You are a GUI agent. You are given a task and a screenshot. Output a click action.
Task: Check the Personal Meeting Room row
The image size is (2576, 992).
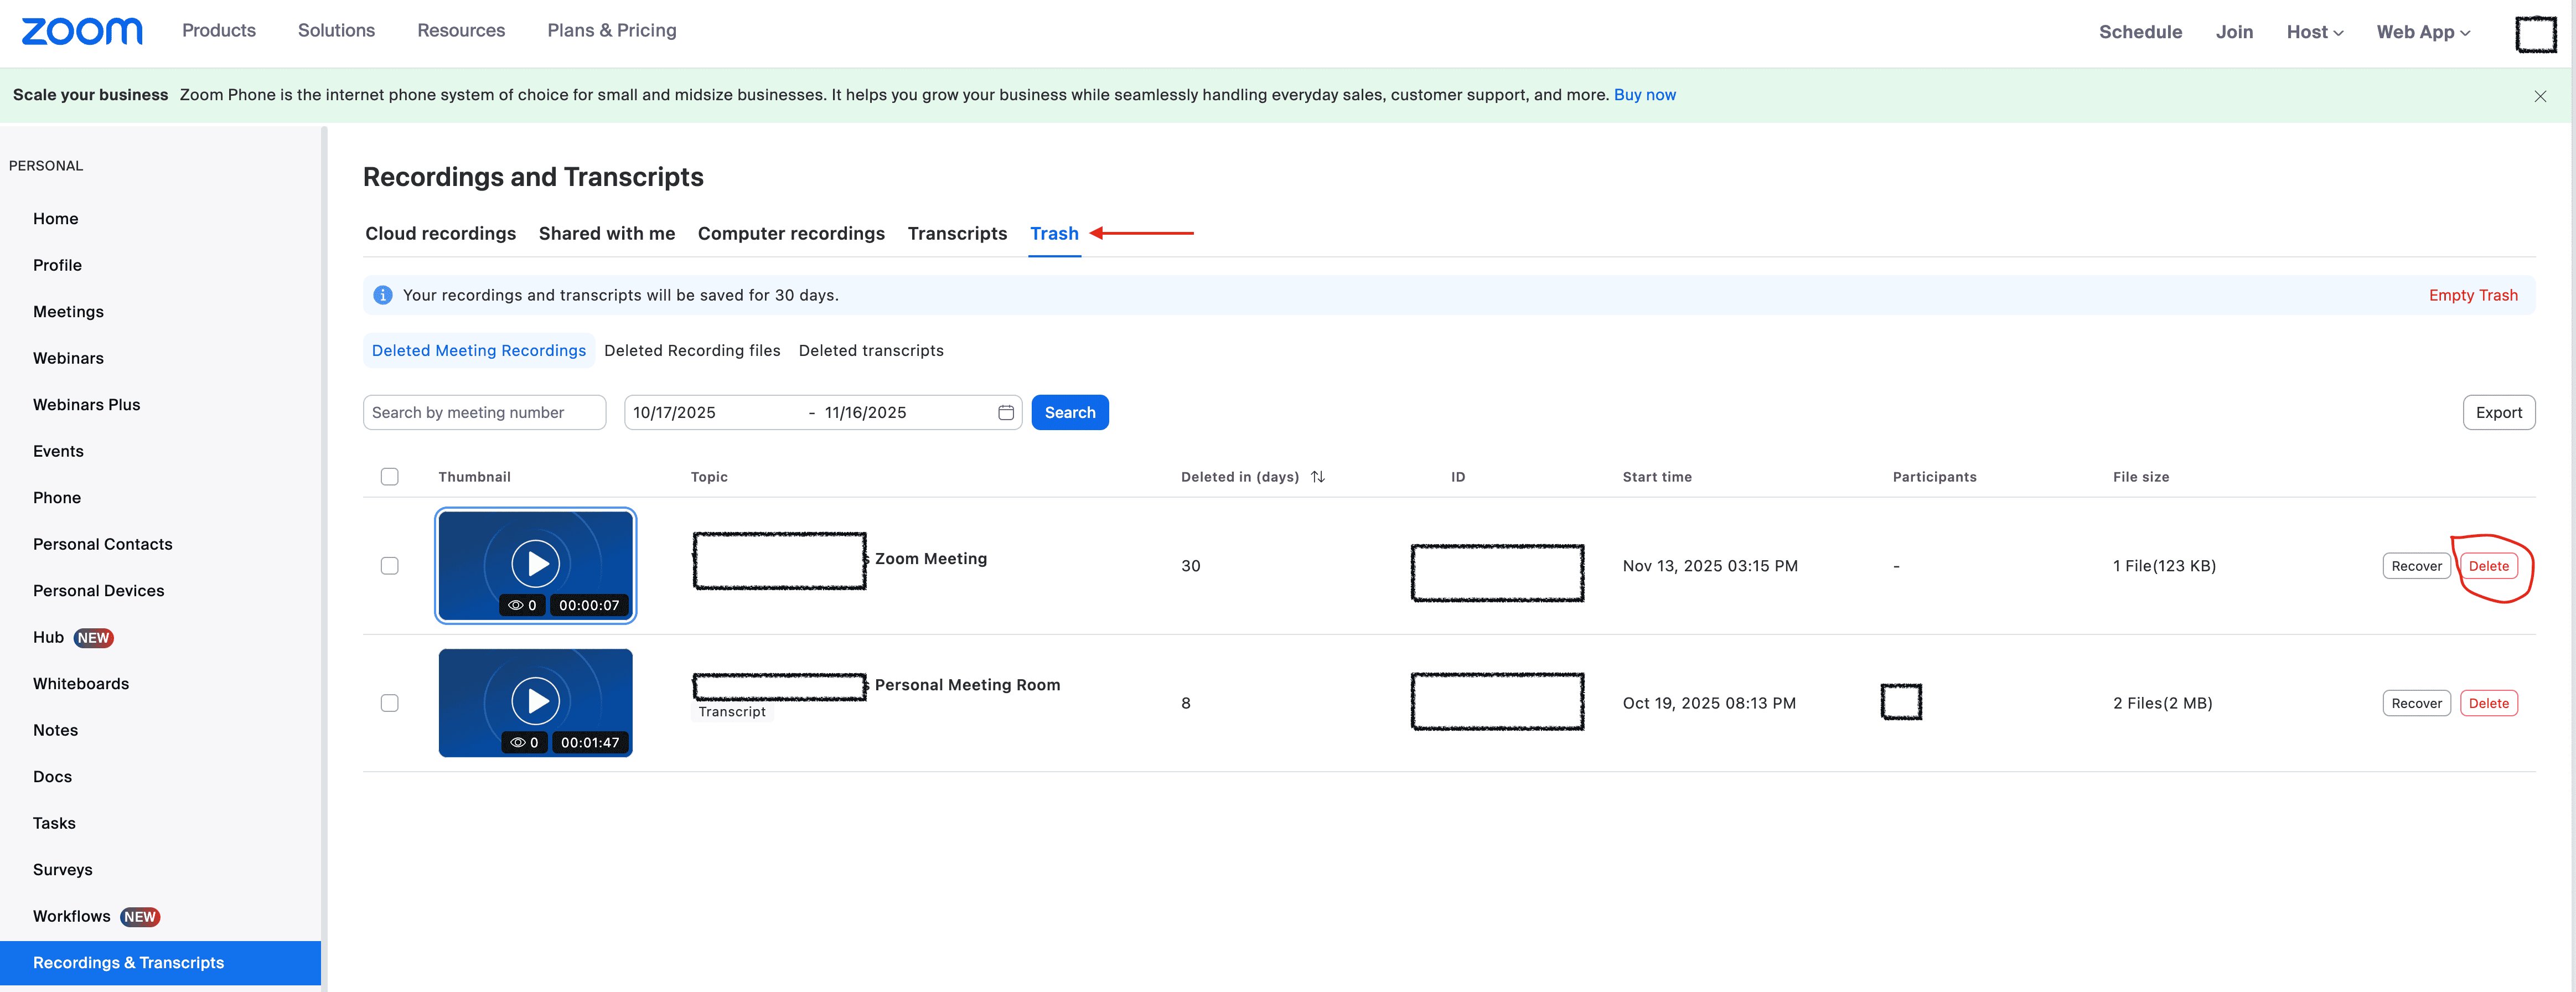[x=389, y=703]
